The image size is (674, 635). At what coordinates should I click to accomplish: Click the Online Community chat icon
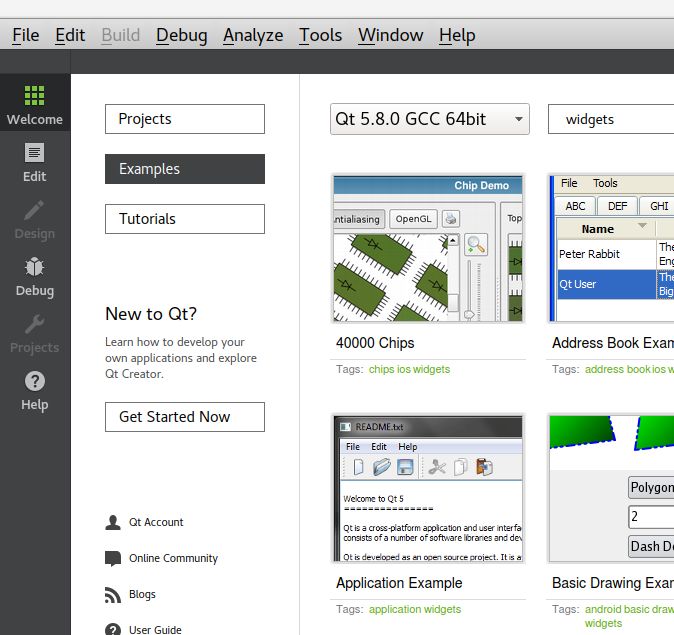[113, 558]
